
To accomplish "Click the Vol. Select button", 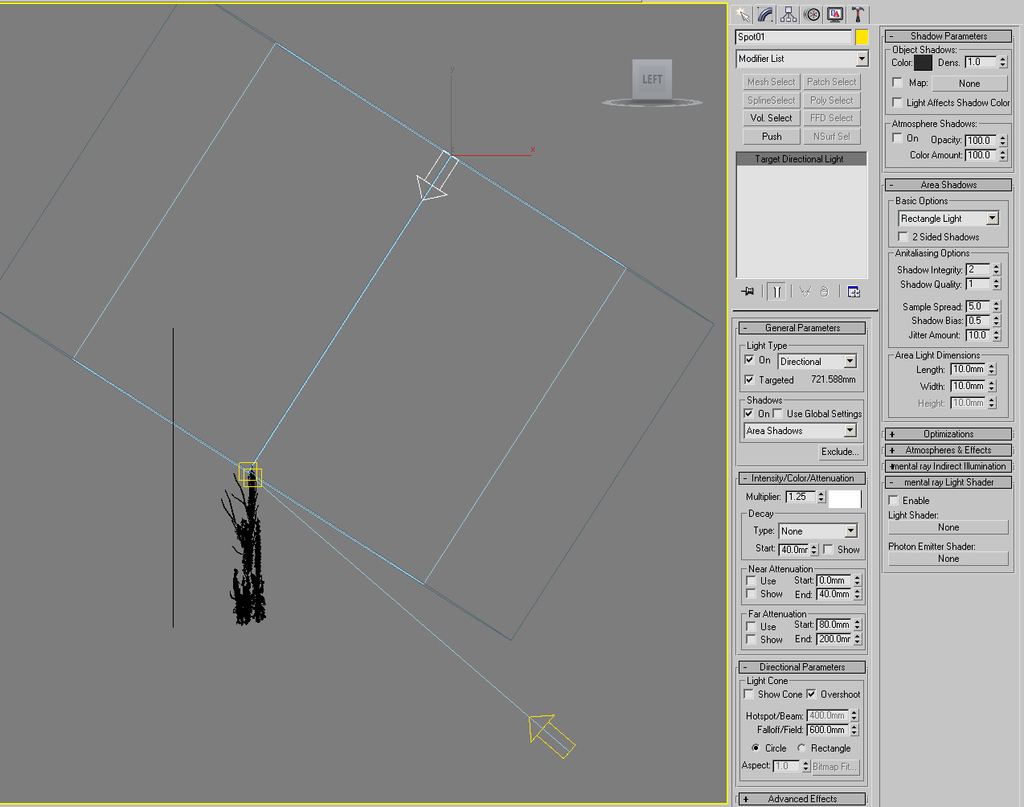I will [x=771, y=118].
